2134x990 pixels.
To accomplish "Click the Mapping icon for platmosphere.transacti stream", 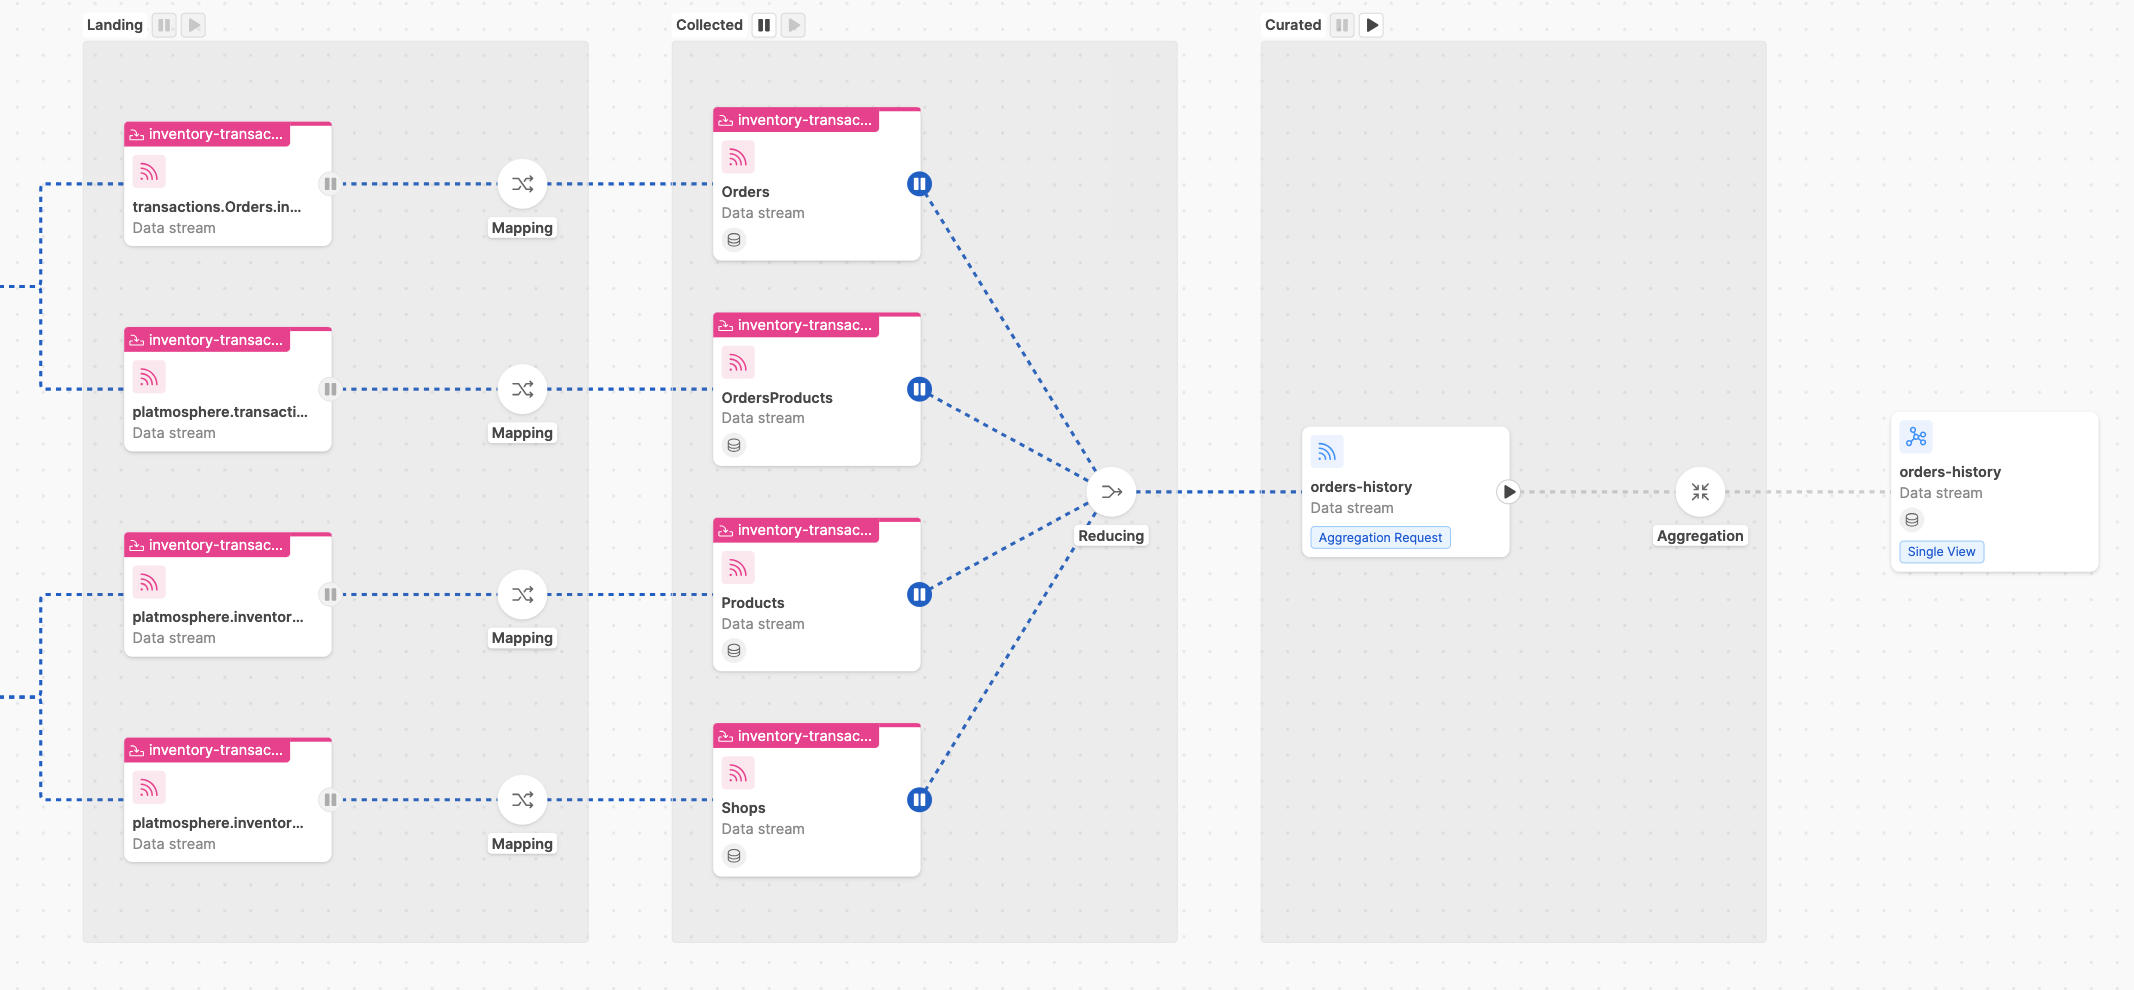I will [x=521, y=390].
